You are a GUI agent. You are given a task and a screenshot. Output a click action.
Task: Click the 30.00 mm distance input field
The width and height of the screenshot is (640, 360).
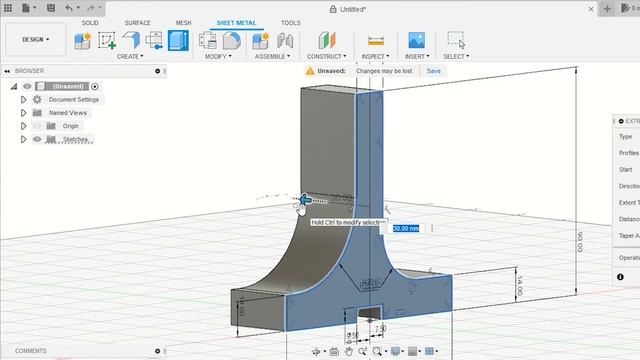(406, 229)
